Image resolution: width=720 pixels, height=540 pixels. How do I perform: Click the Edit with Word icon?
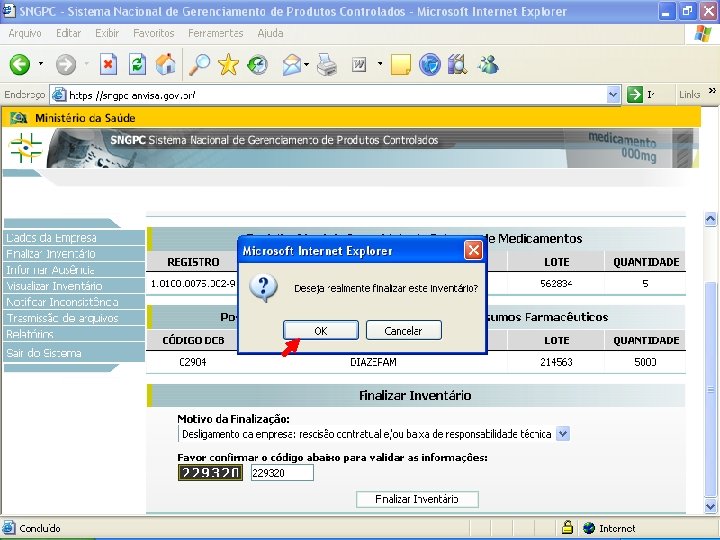pos(359,65)
